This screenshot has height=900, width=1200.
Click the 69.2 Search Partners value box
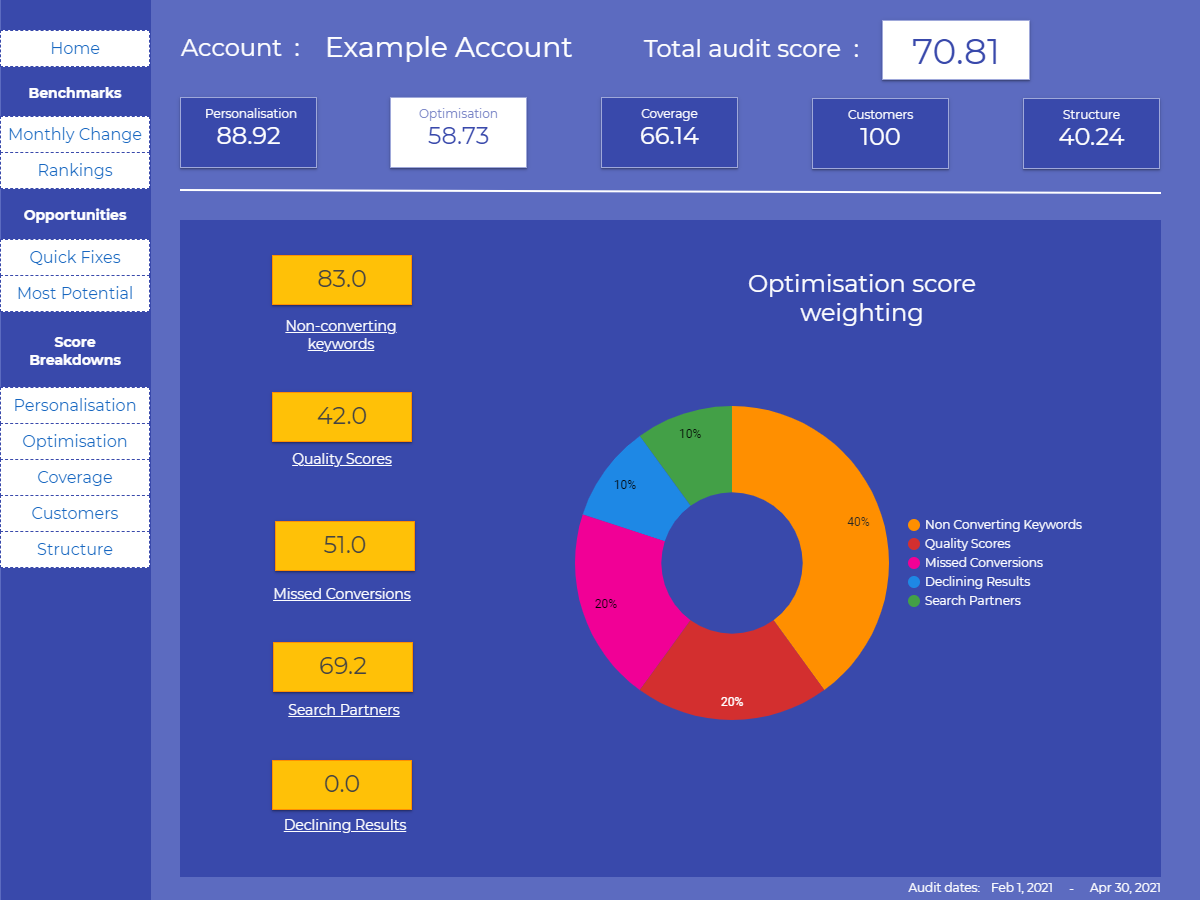point(343,666)
